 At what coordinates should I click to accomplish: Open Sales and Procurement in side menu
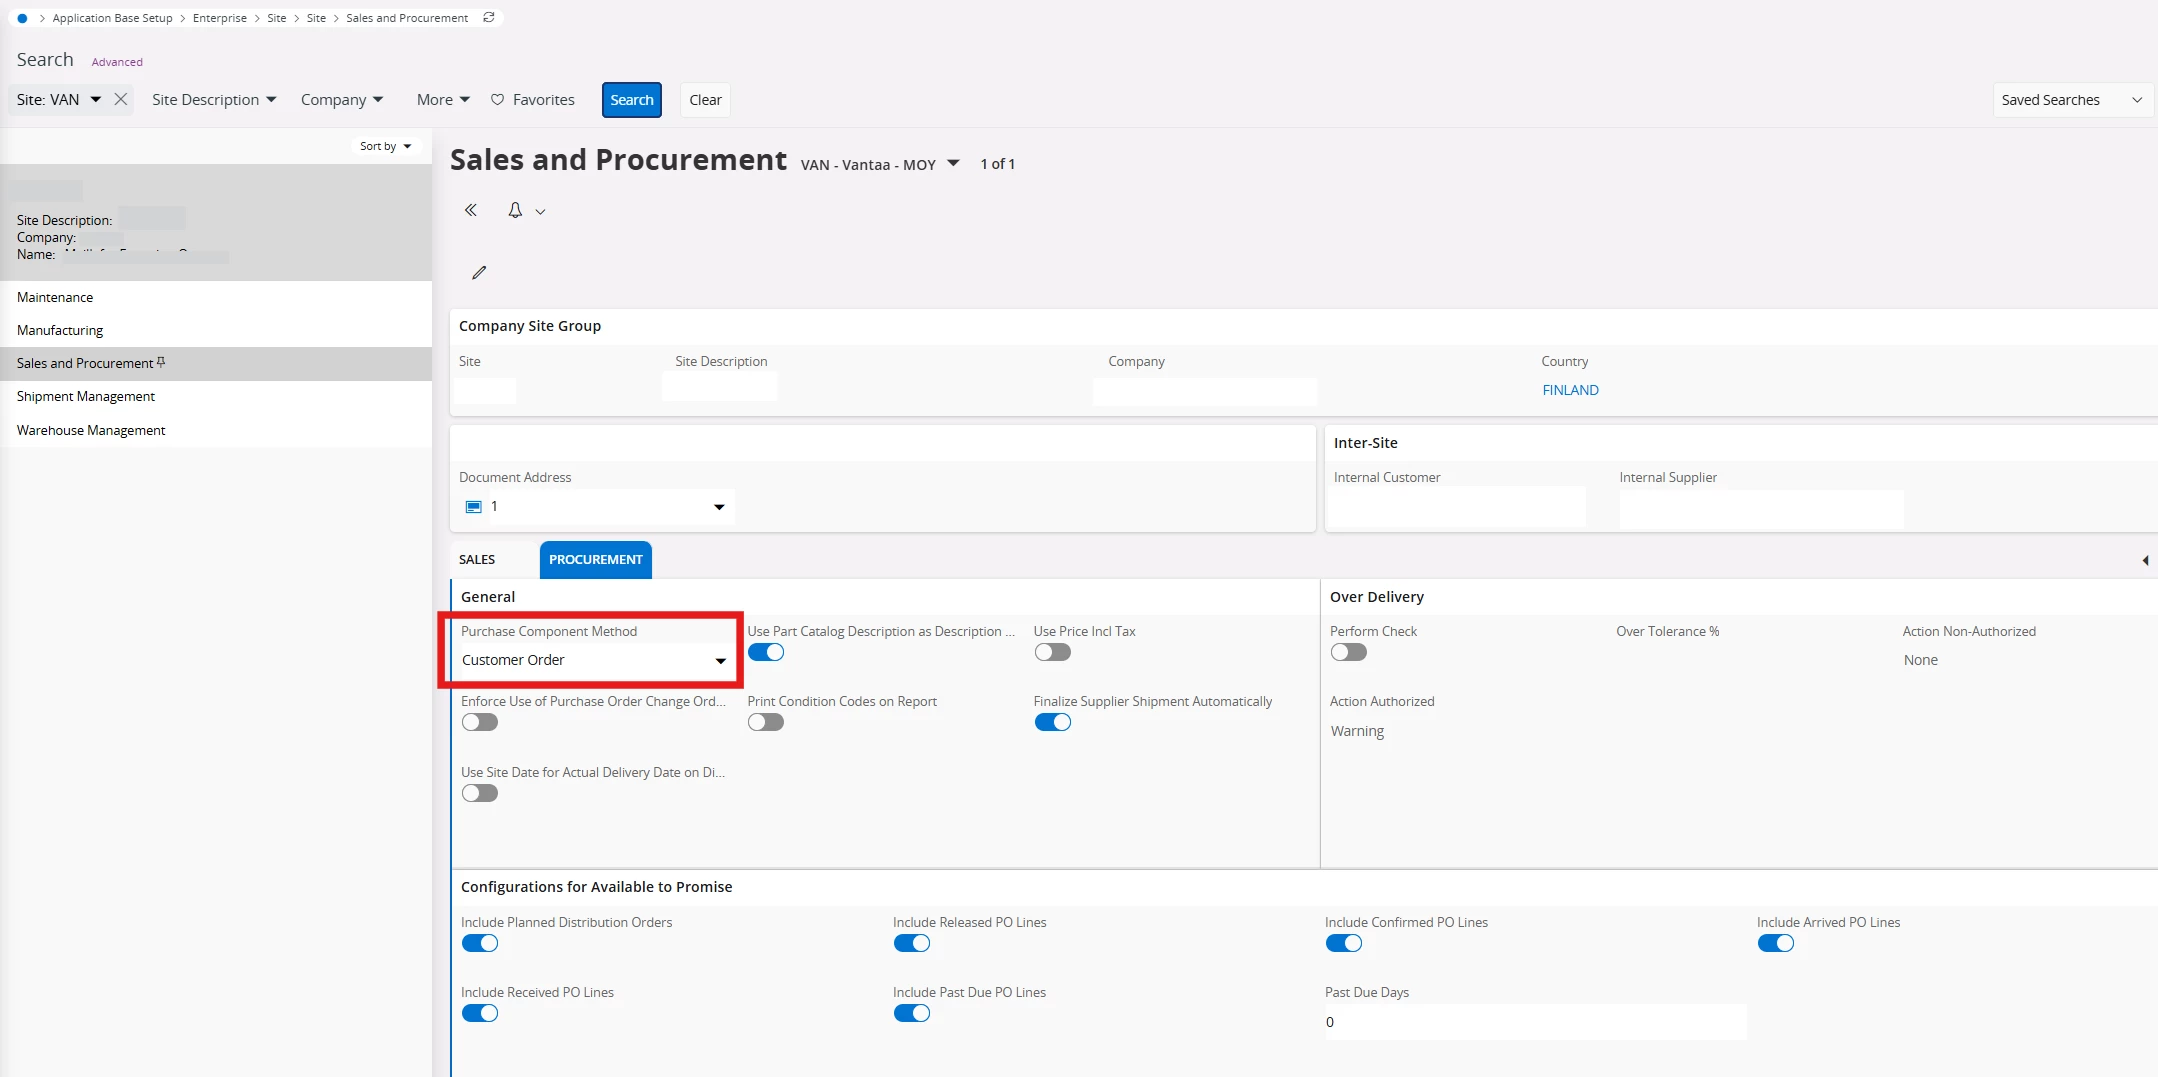point(216,363)
